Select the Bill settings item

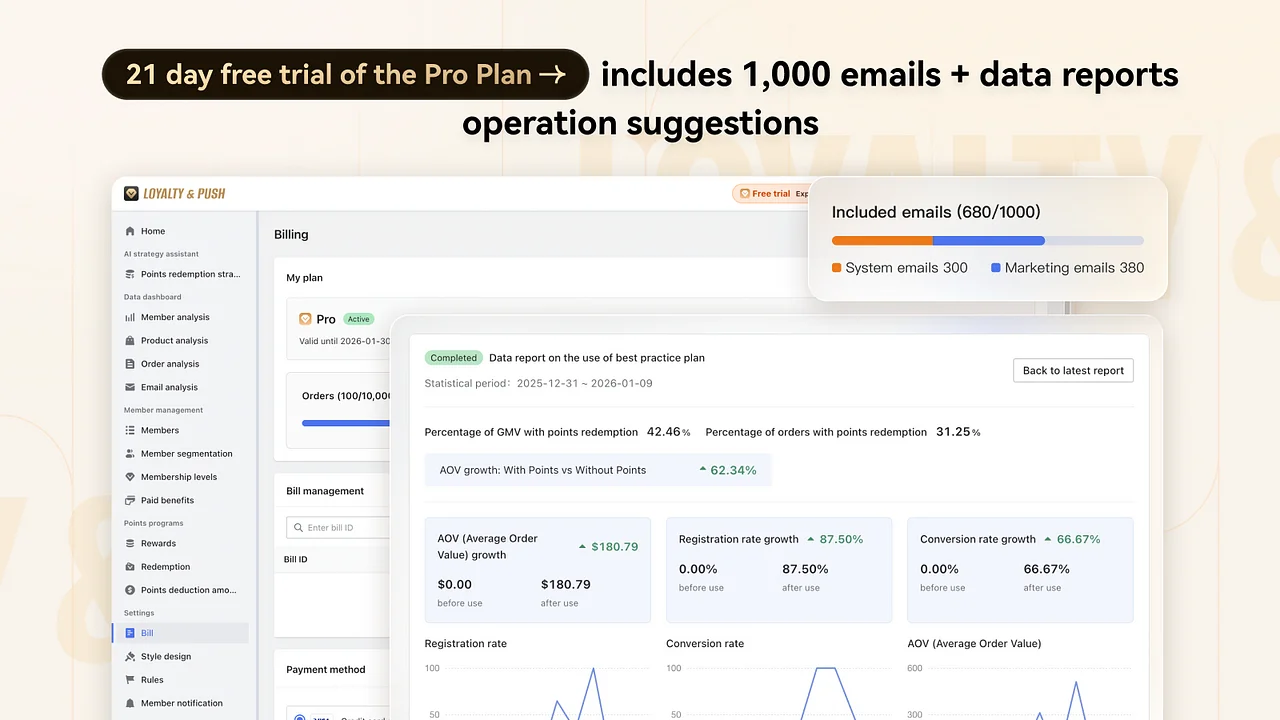pos(147,633)
